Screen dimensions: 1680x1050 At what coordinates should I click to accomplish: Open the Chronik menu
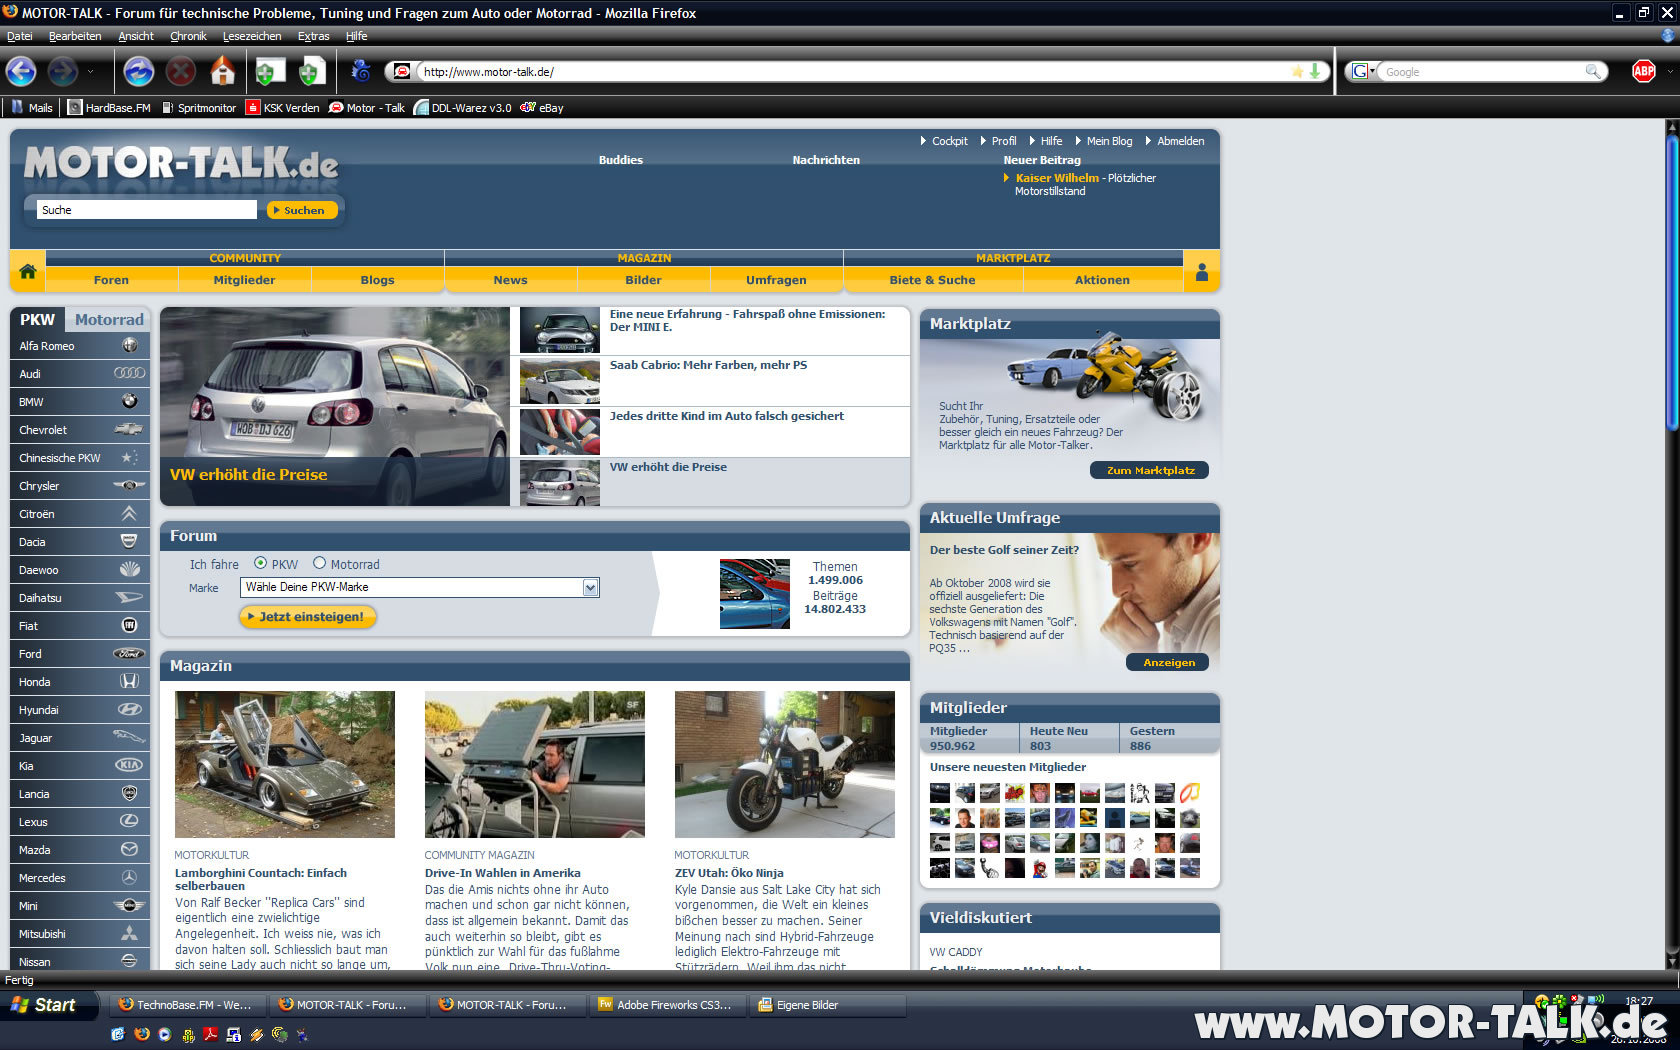188,36
